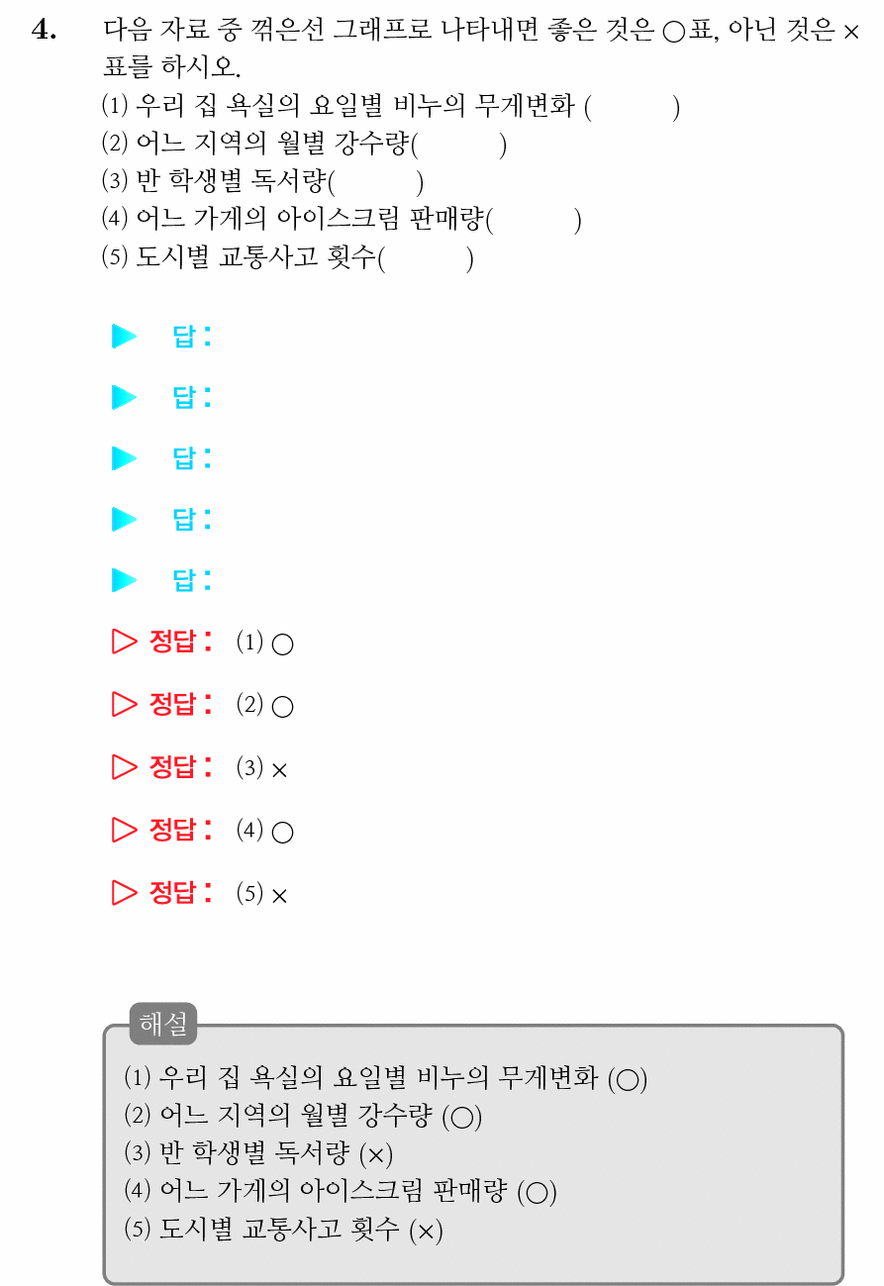Click red 정답 triangle beside (5) ×
Viewport: 884px width, 1286px height.
tap(124, 892)
